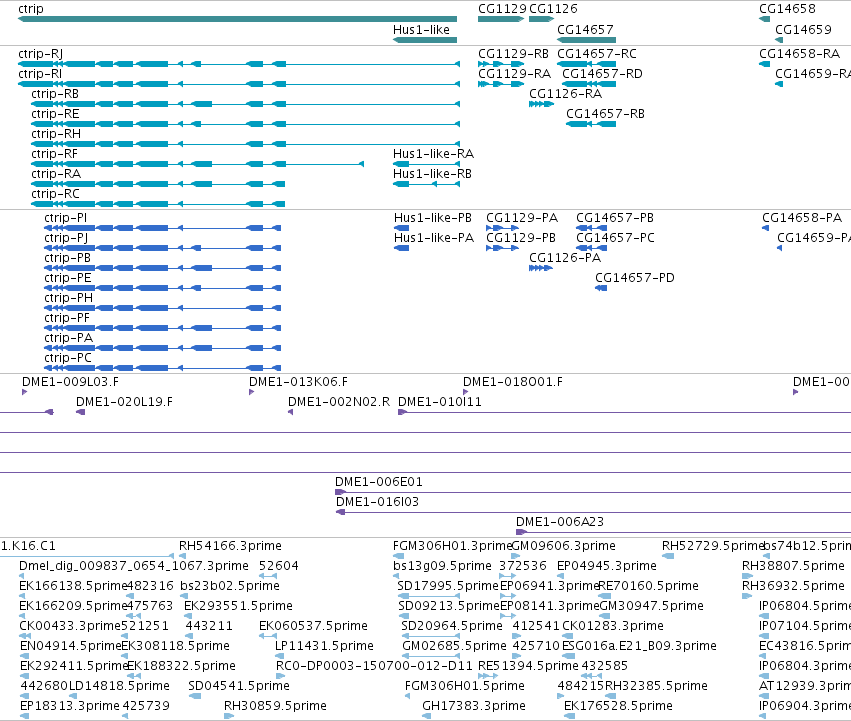Click transcript Hus1-like-RA label
The height and width of the screenshot is (721, 851).
click(433, 154)
